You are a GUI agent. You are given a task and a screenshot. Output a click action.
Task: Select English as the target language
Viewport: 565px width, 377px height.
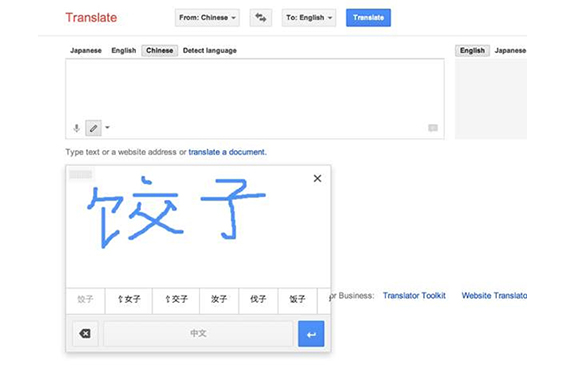(472, 50)
